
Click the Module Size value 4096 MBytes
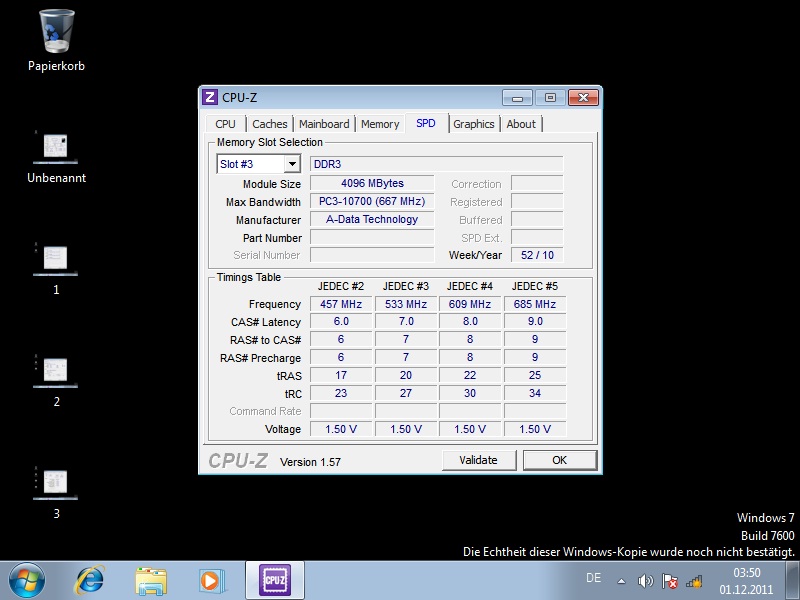tap(372, 183)
